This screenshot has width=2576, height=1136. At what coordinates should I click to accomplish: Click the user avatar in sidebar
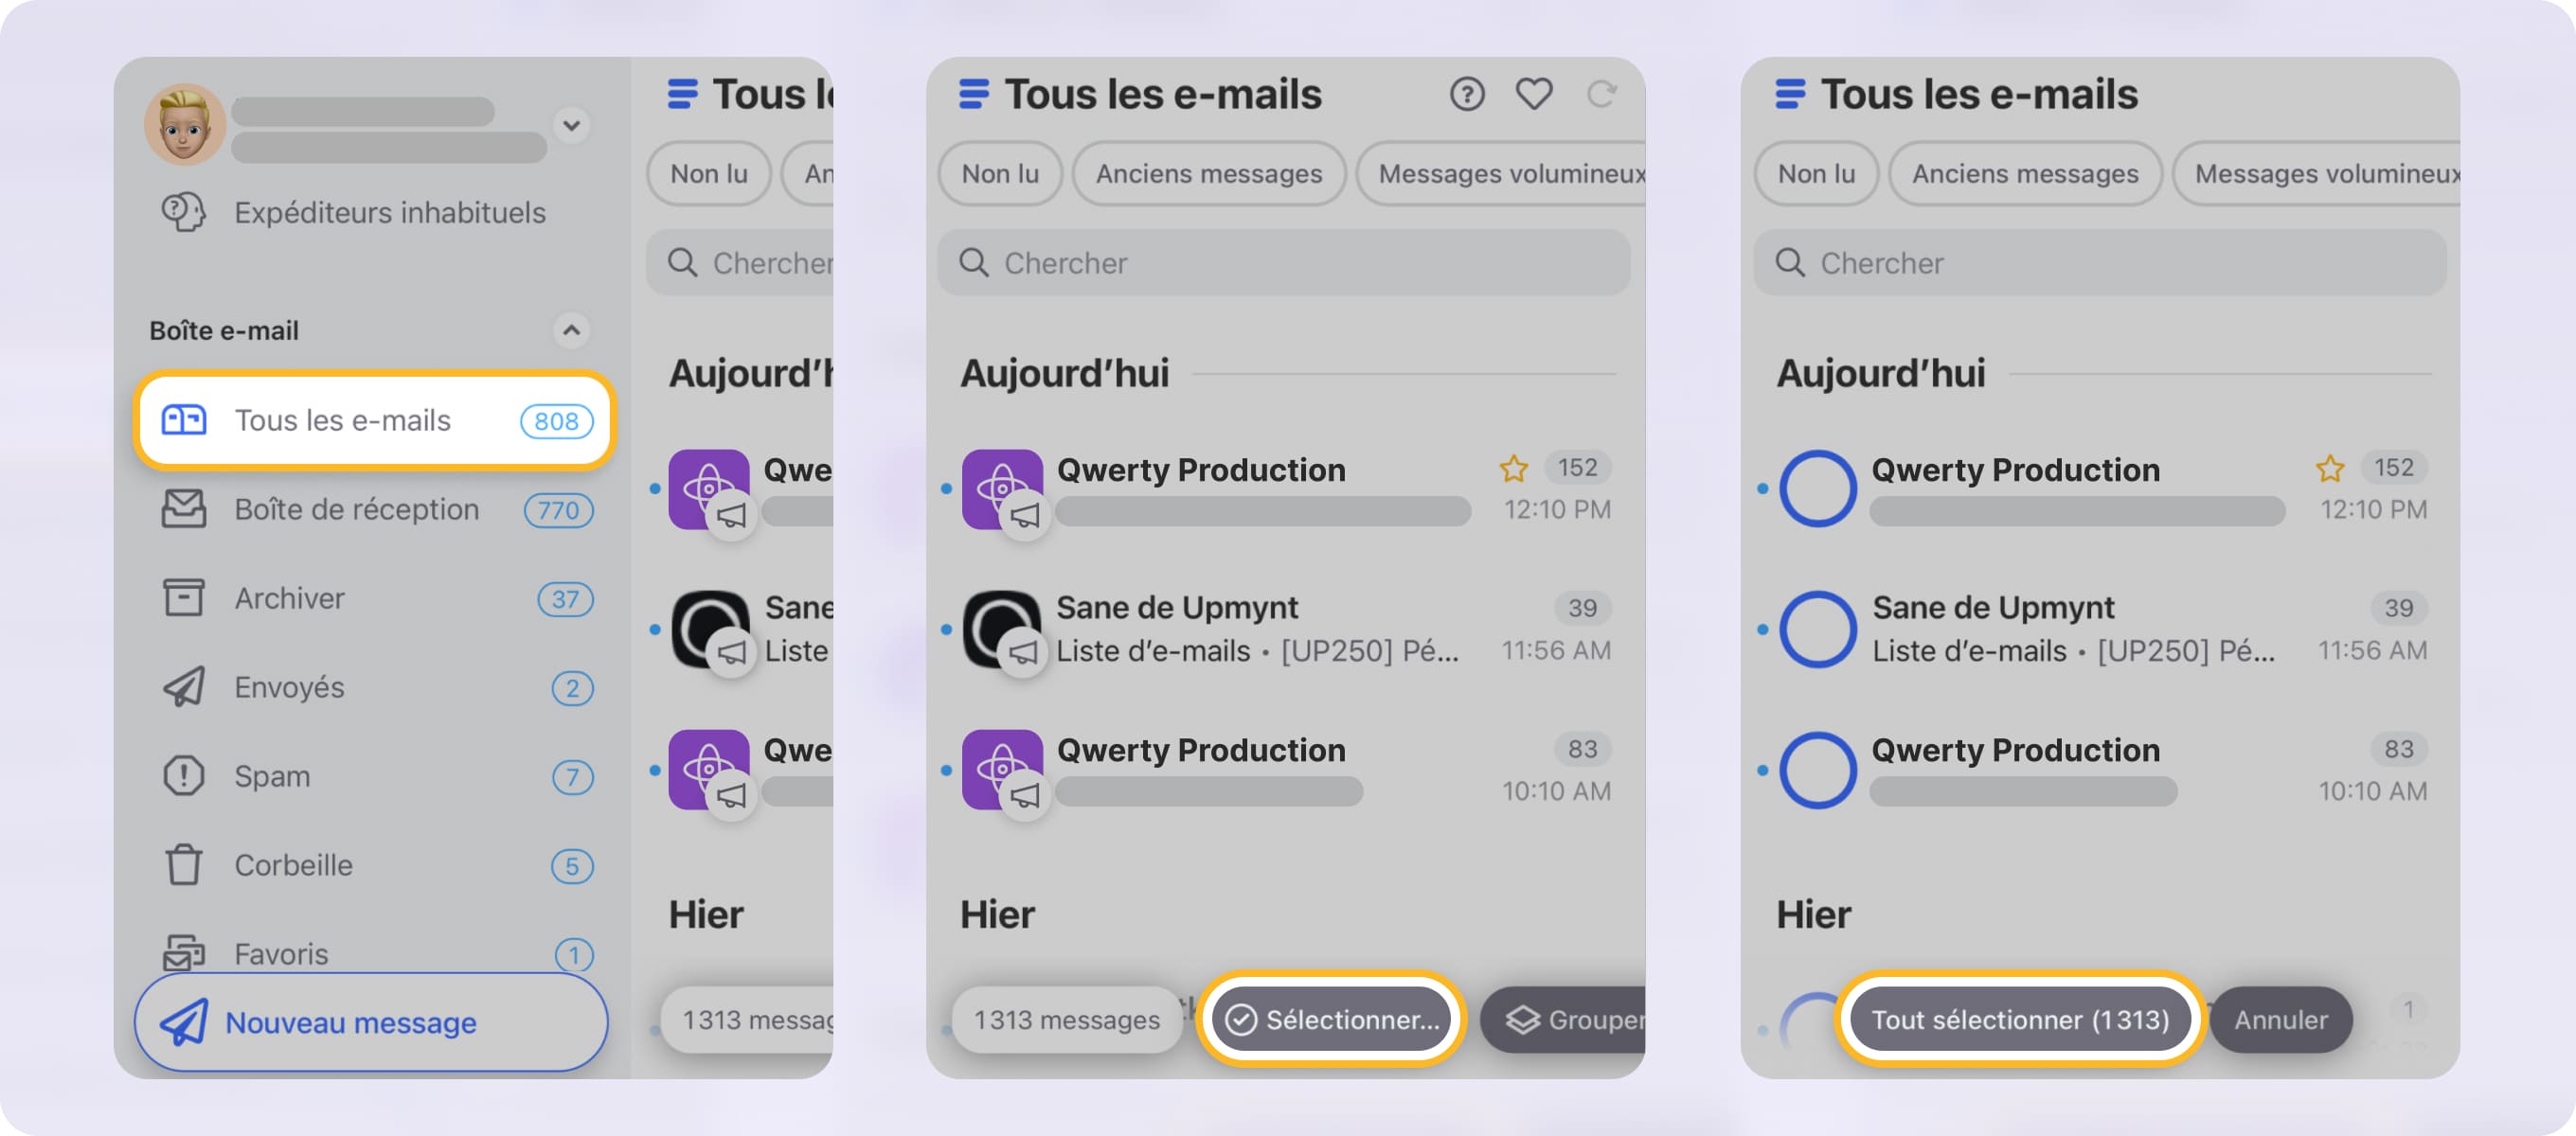185,125
